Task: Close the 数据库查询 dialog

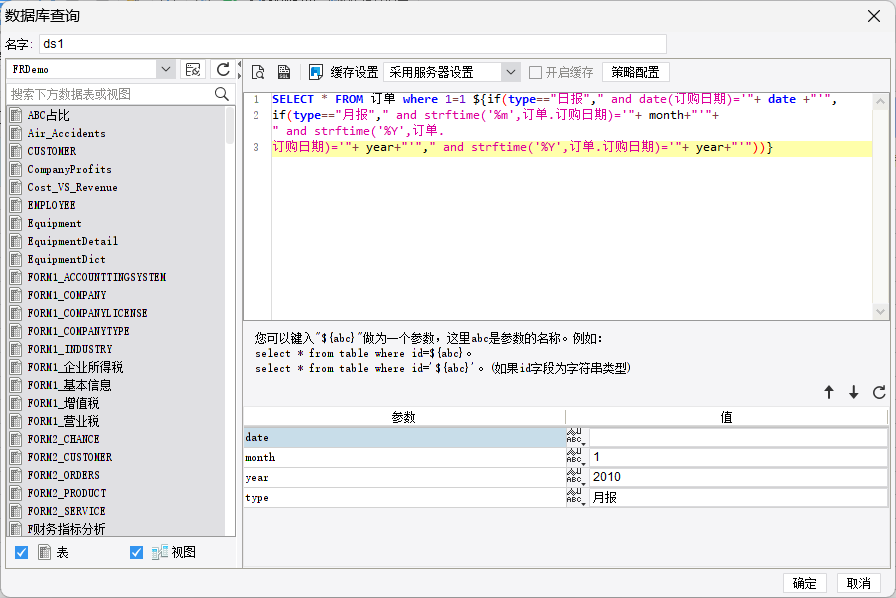Action: click(x=874, y=16)
